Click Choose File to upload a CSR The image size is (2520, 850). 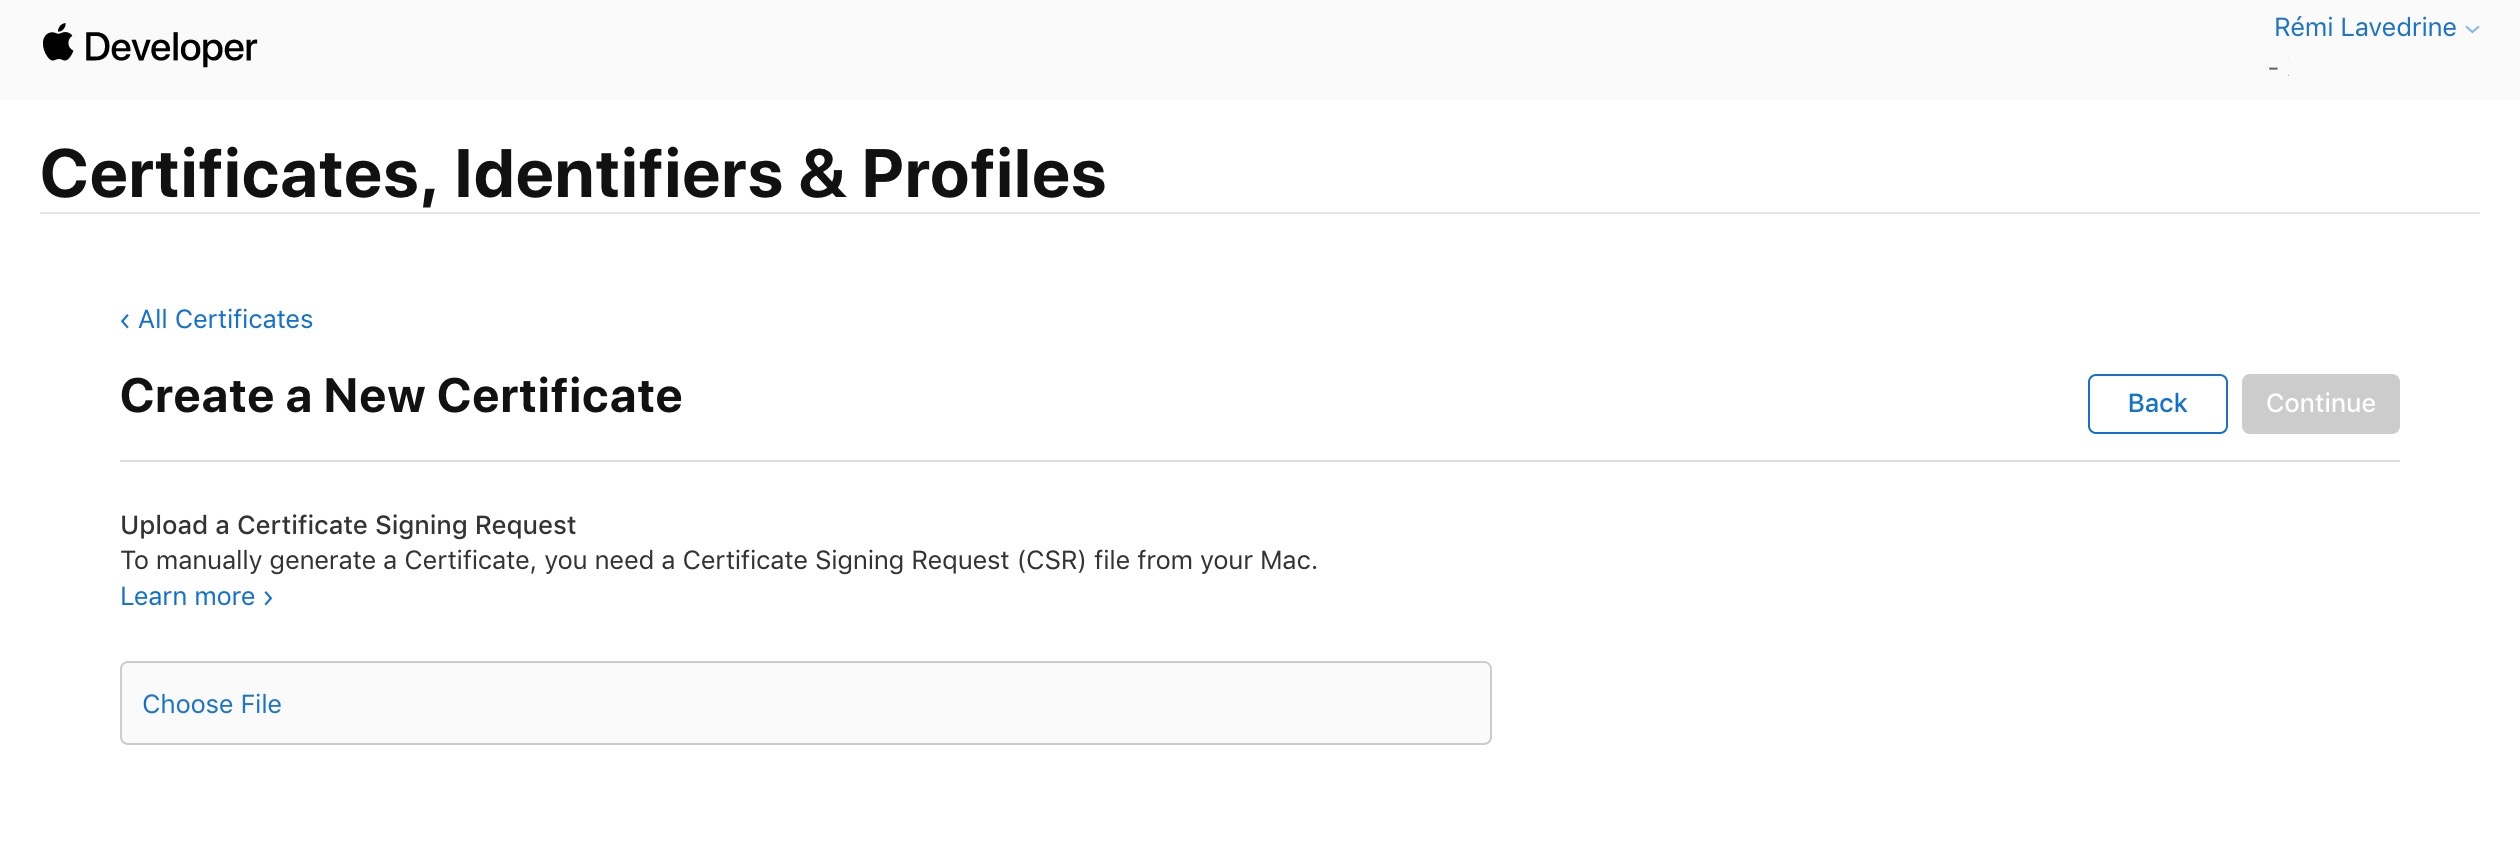pyautogui.click(x=212, y=704)
